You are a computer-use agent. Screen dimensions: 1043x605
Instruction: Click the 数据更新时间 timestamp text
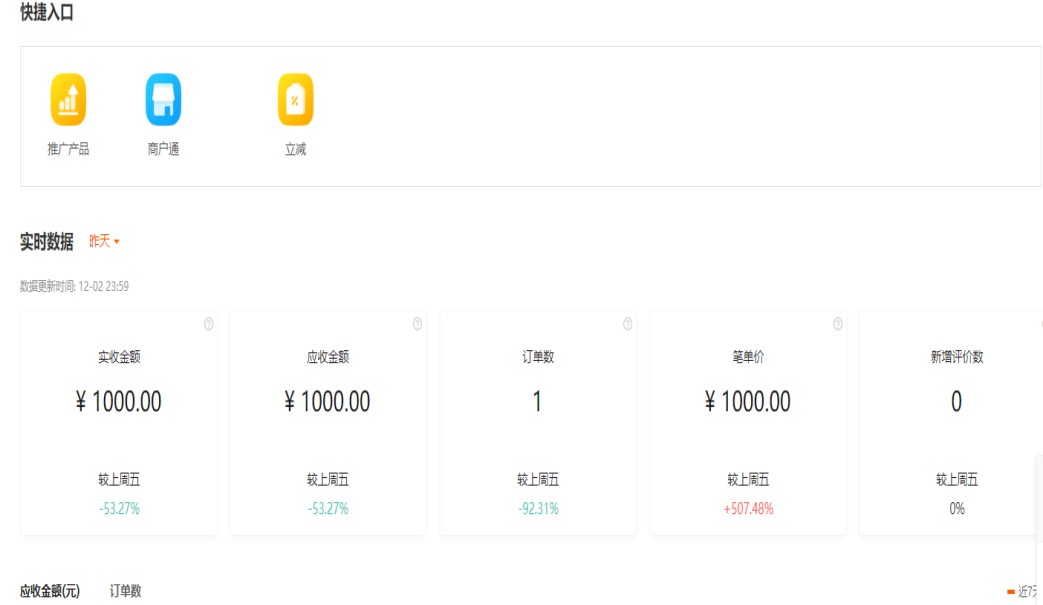74,287
